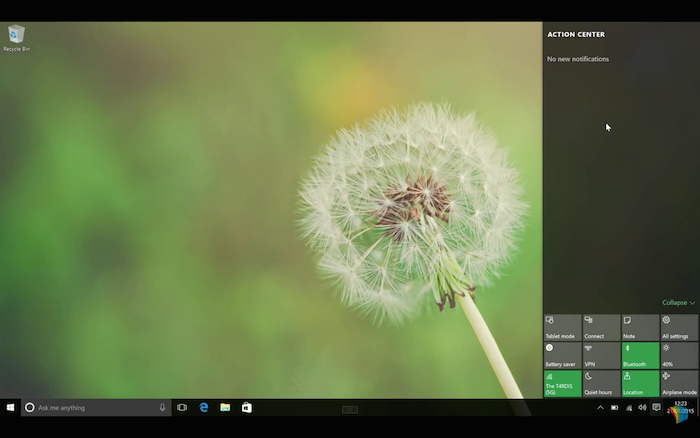Enable Airplane mode quick action

pyautogui.click(x=679, y=383)
